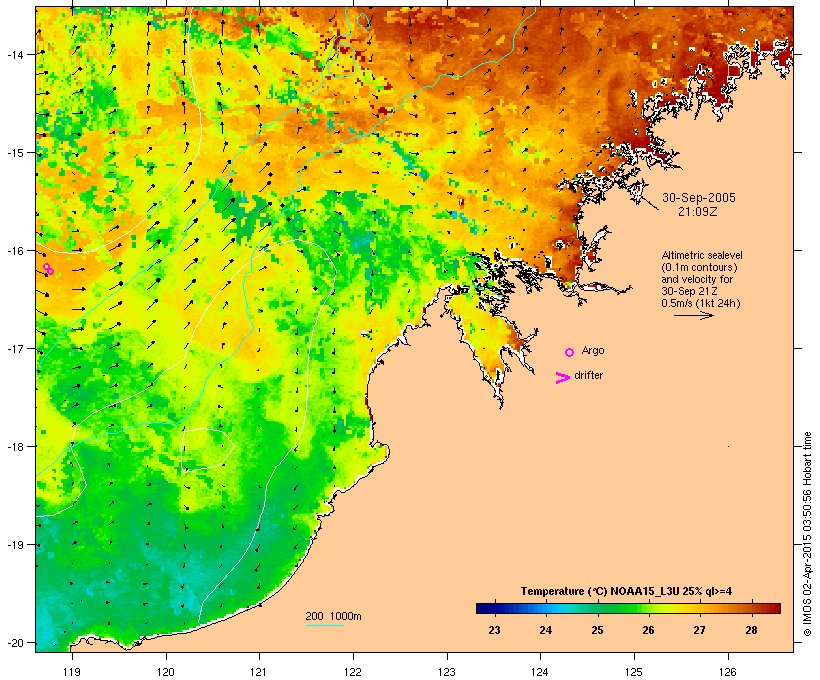
Task: Click the temperature color bar legend
Action: coord(628,608)
